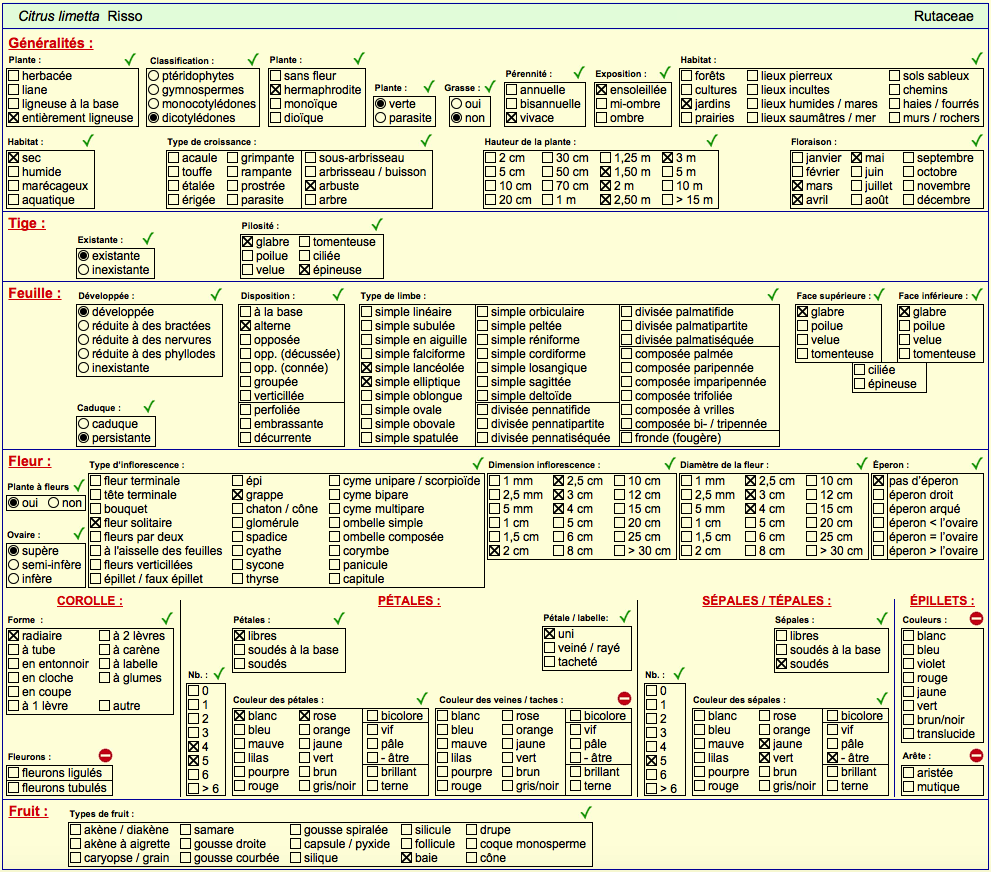The width and height of the screenshot is (991, 872).
Task: Click the green checkmark beside Dimension inflorescence
Action: point(670,463)
